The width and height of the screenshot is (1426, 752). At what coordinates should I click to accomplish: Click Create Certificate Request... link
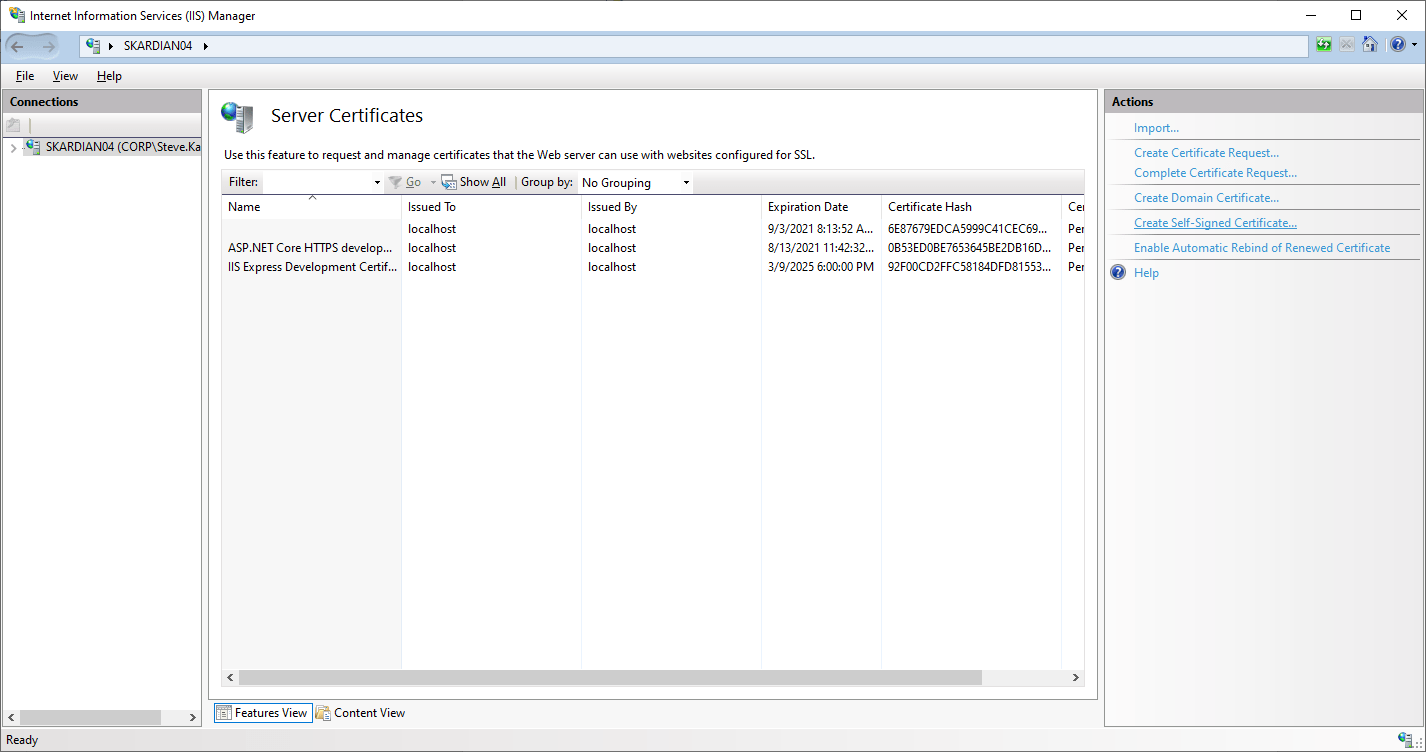(x=1206, y=153)
